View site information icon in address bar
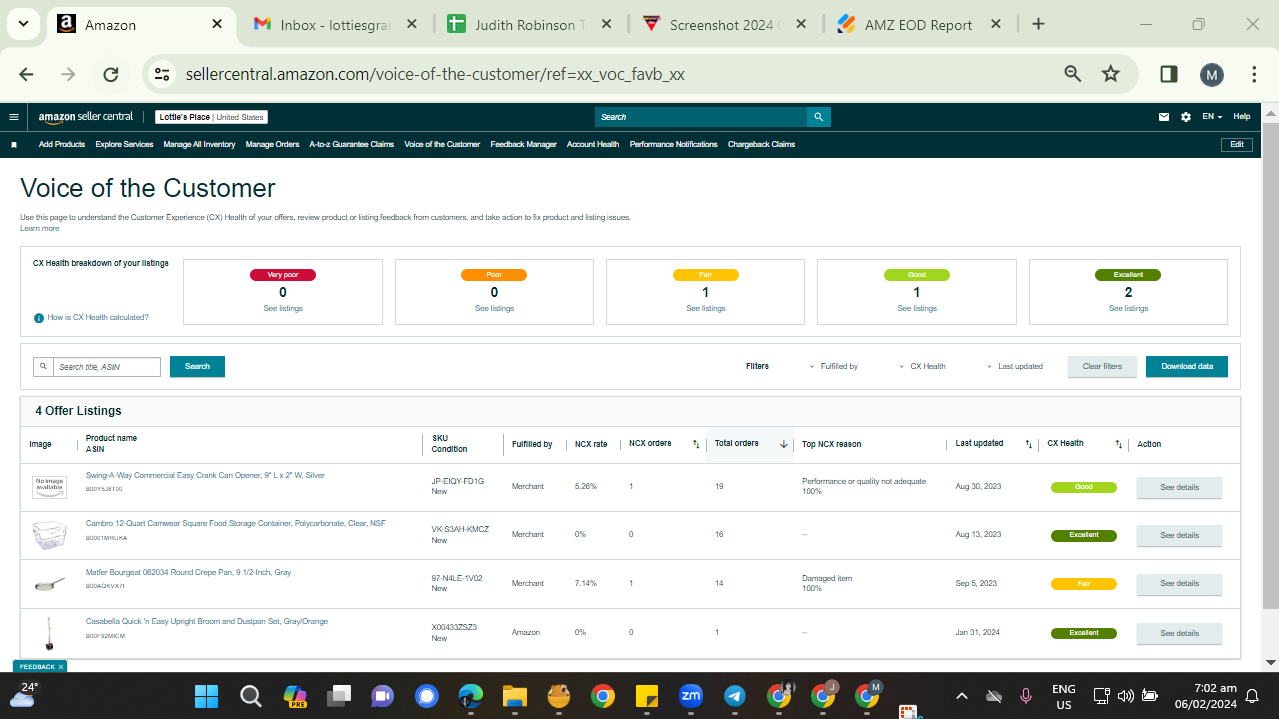The height and width of the screenshot is (719, 1279). click(x=162, y=74)
